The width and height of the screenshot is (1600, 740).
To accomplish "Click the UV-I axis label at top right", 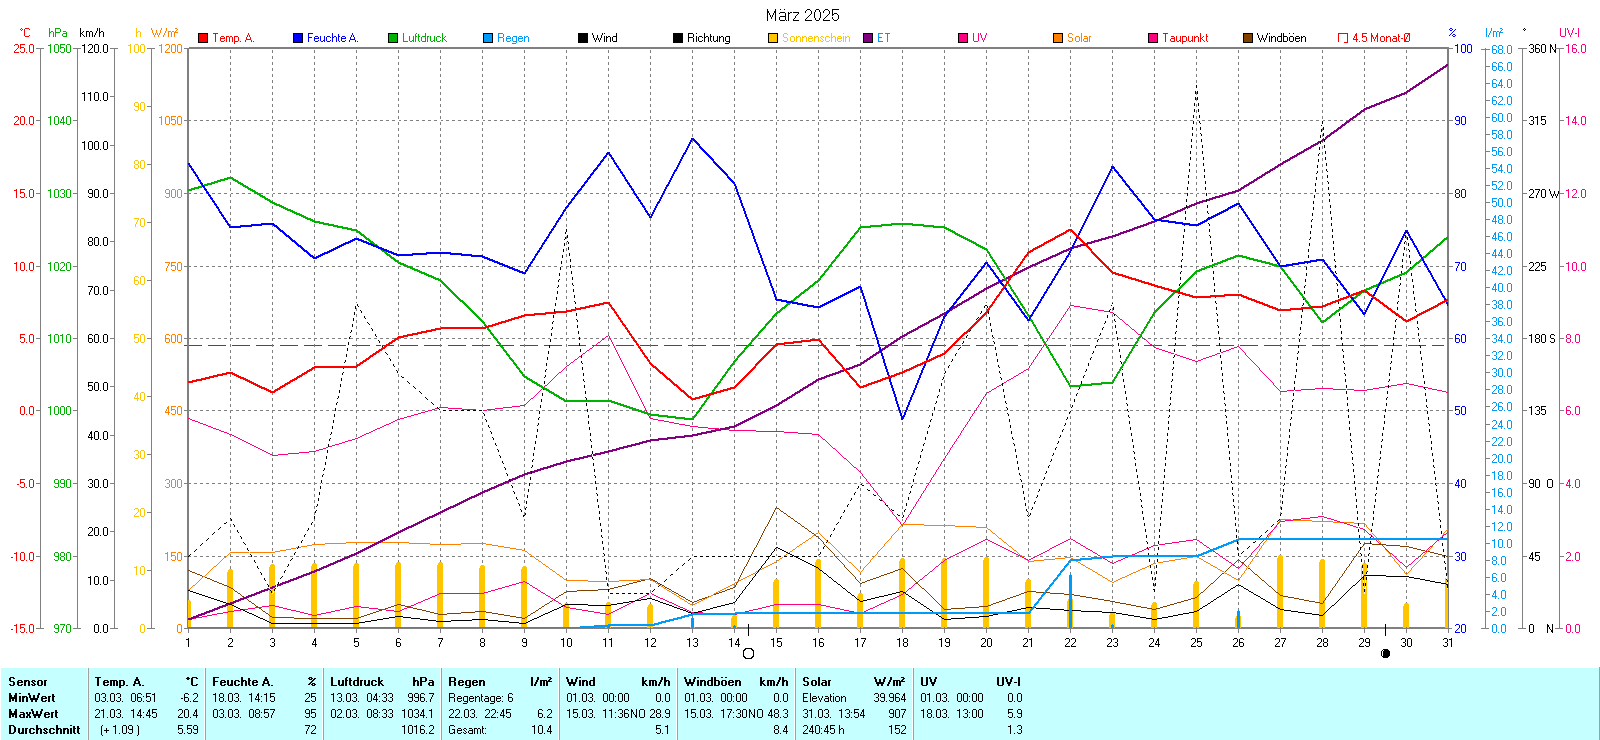I will [x=1569, y=33].
